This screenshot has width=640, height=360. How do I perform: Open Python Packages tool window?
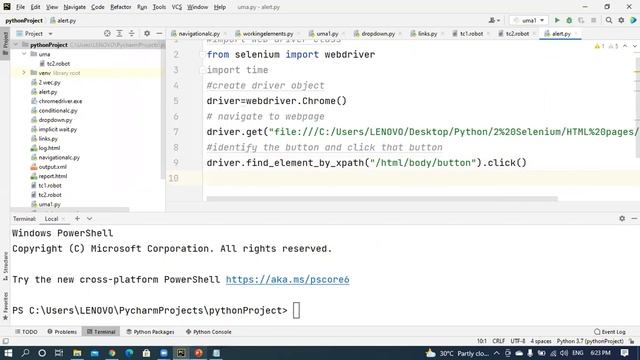click(150, 332)
